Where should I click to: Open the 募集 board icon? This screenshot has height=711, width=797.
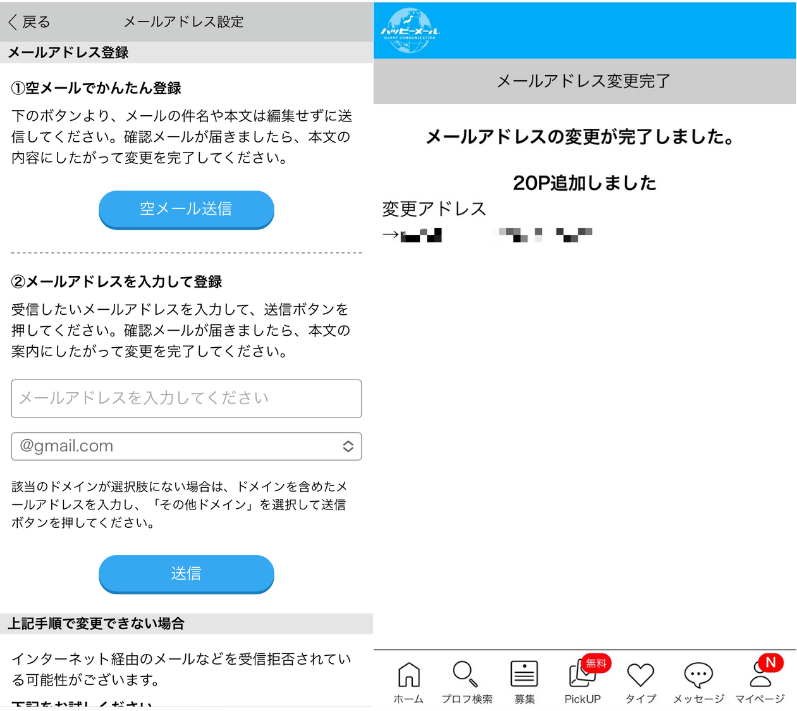point(524,675)
